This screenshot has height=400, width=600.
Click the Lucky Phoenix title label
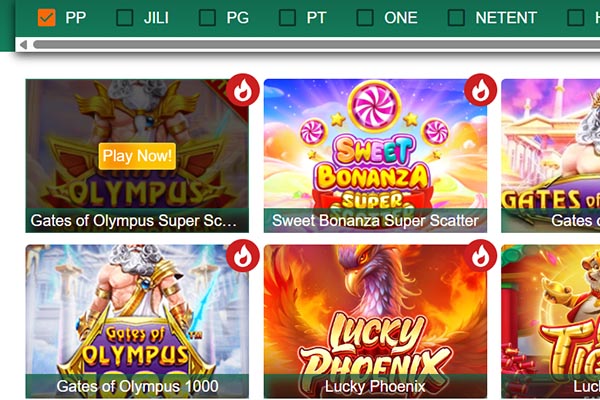point(375,386)
